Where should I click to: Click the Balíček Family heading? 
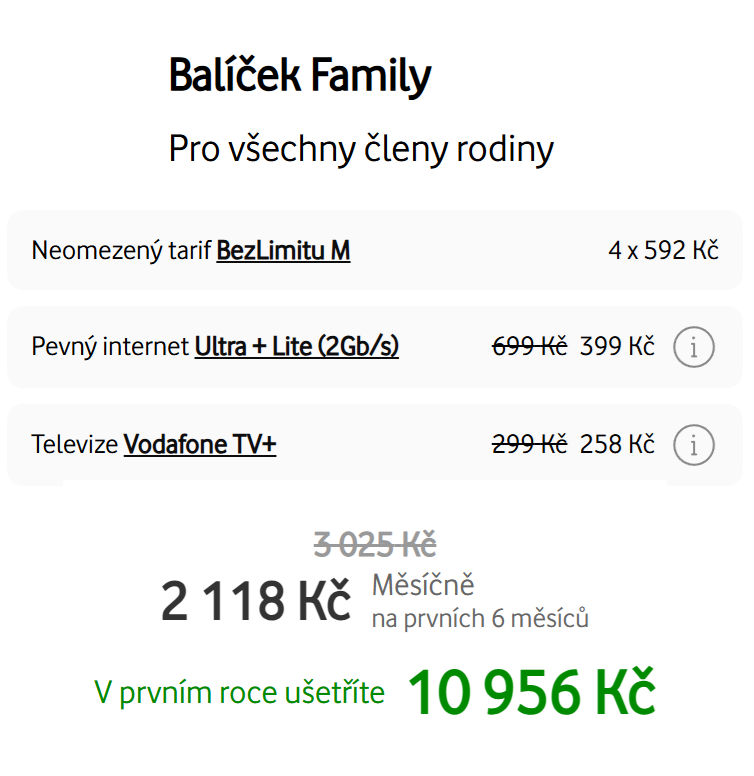click(300, 77)
